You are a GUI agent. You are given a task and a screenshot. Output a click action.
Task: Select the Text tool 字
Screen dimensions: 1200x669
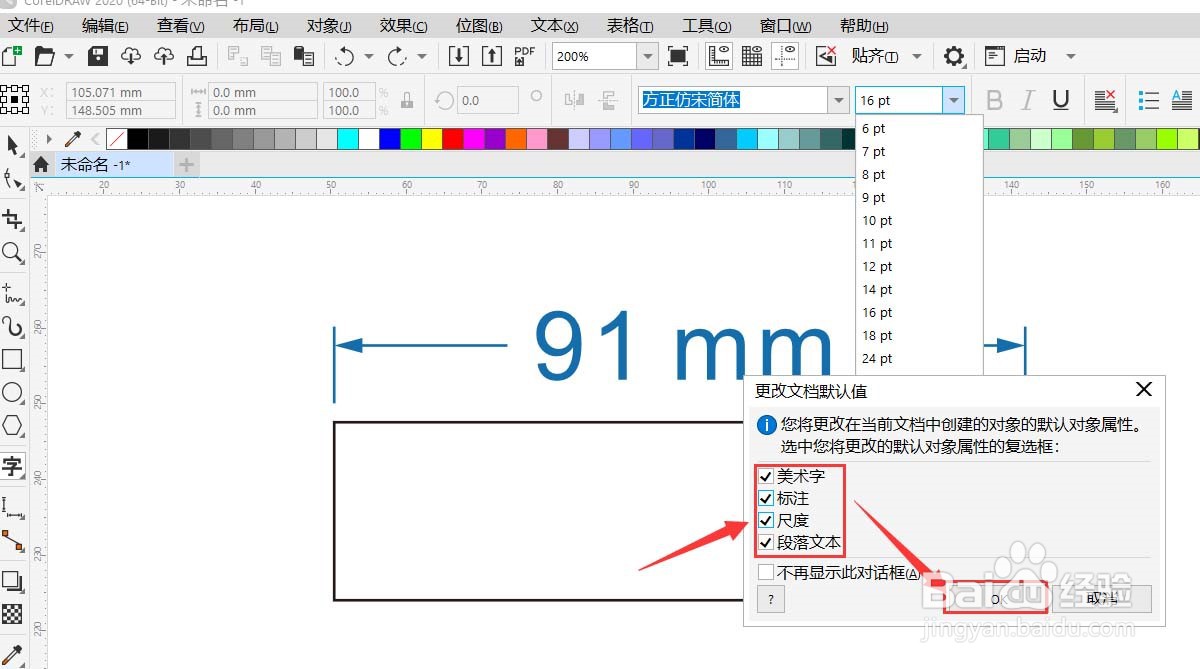tap(13, 465)
